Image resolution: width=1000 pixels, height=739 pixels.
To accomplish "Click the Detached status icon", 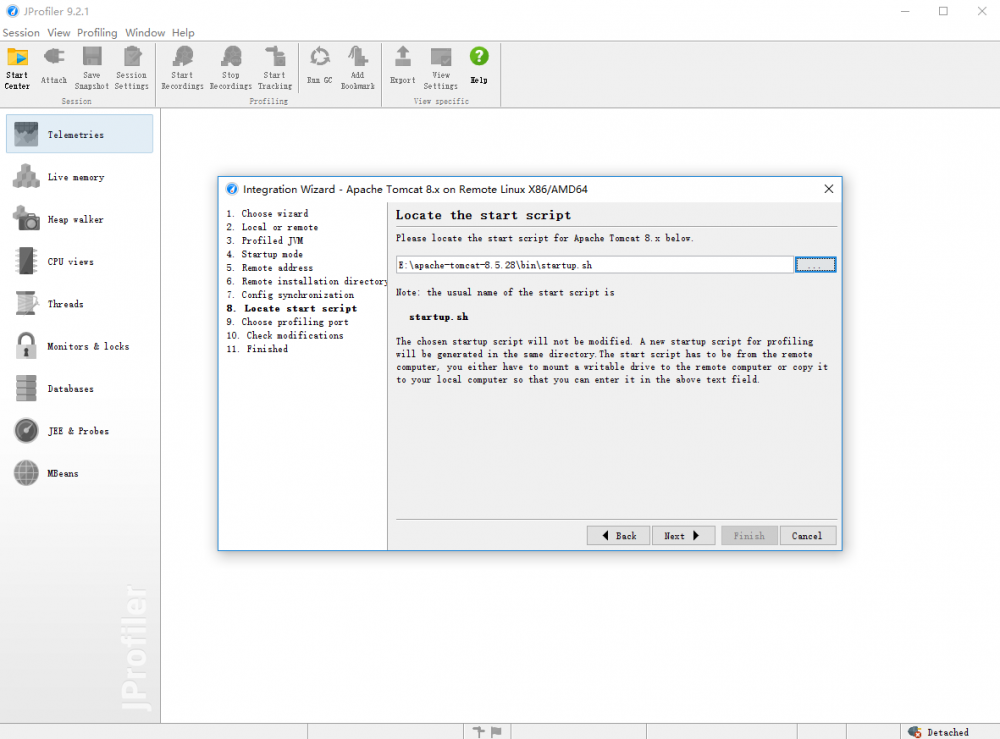I will click(x=915, y=732).
